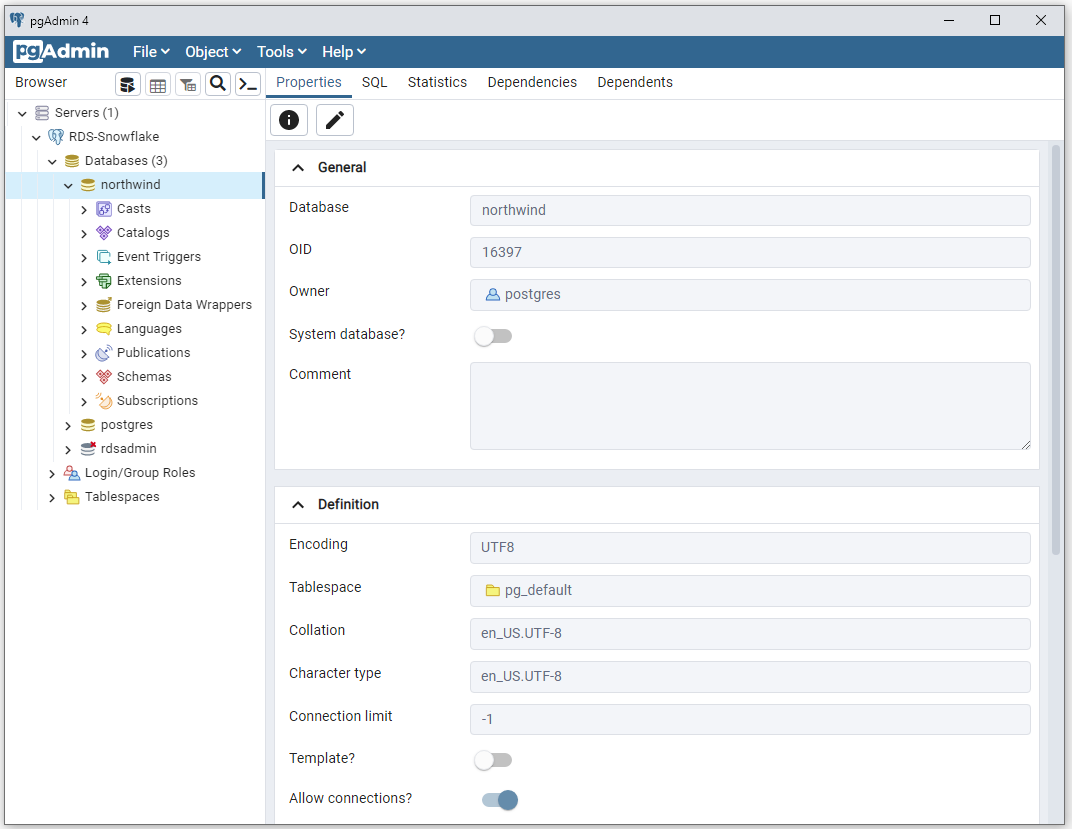Click the Comment text area
Image resolution: width=1072 pixels, height=829 pixels.
750,406
